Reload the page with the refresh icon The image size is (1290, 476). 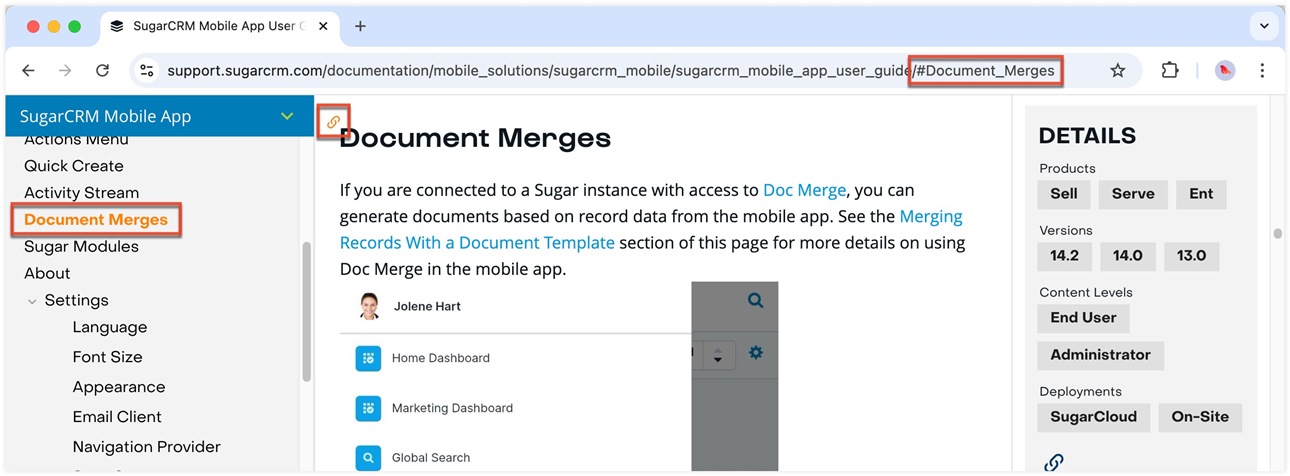(x=102, y=71)
